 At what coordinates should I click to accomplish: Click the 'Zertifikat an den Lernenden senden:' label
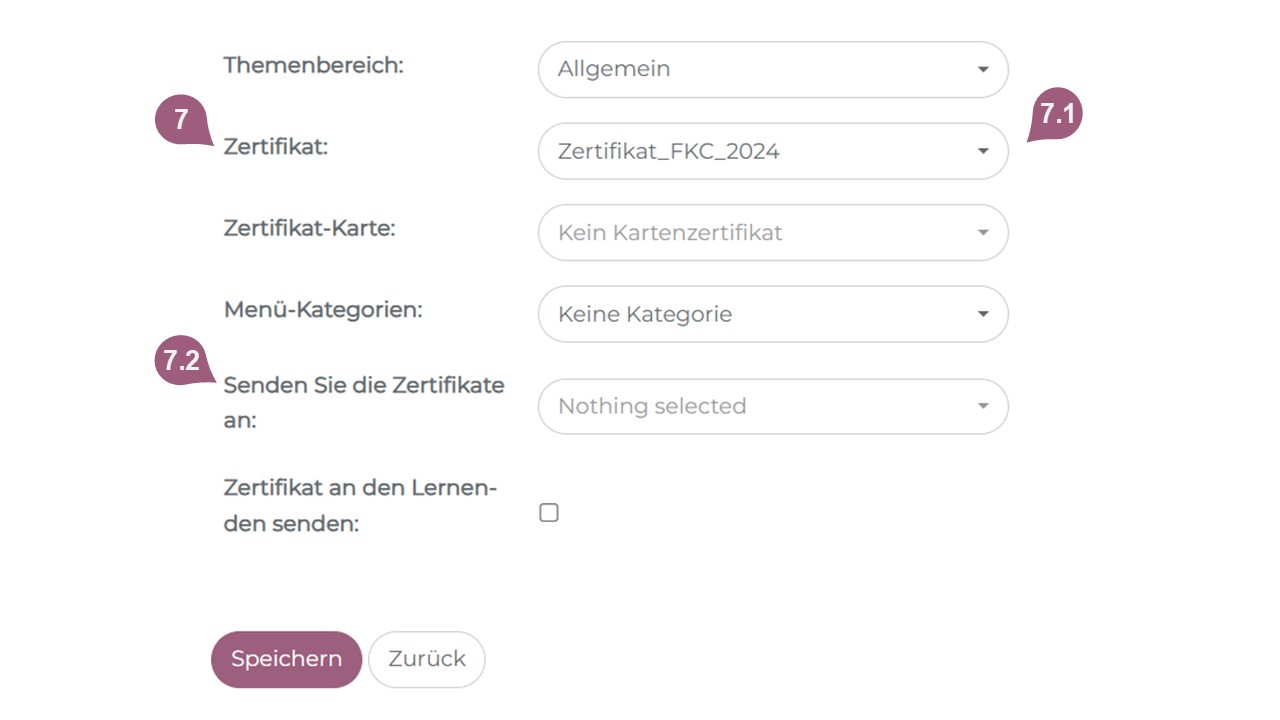360,505
